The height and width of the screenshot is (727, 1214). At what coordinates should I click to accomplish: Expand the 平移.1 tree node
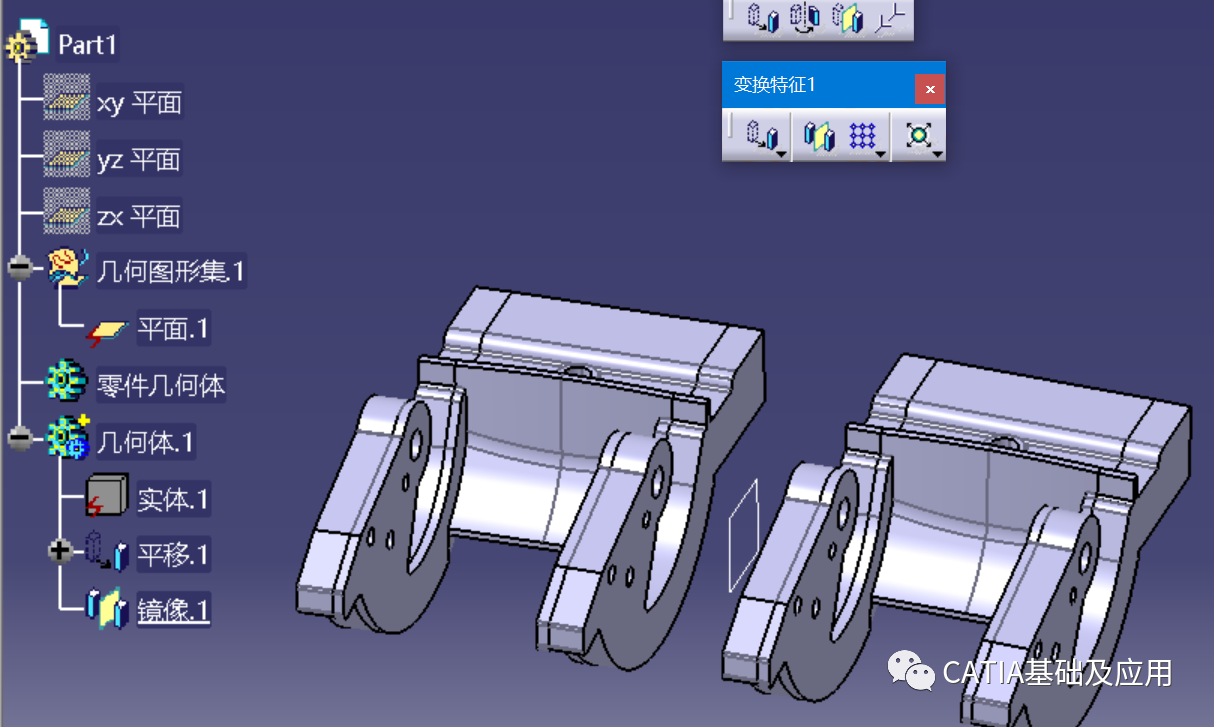point(61,550)
